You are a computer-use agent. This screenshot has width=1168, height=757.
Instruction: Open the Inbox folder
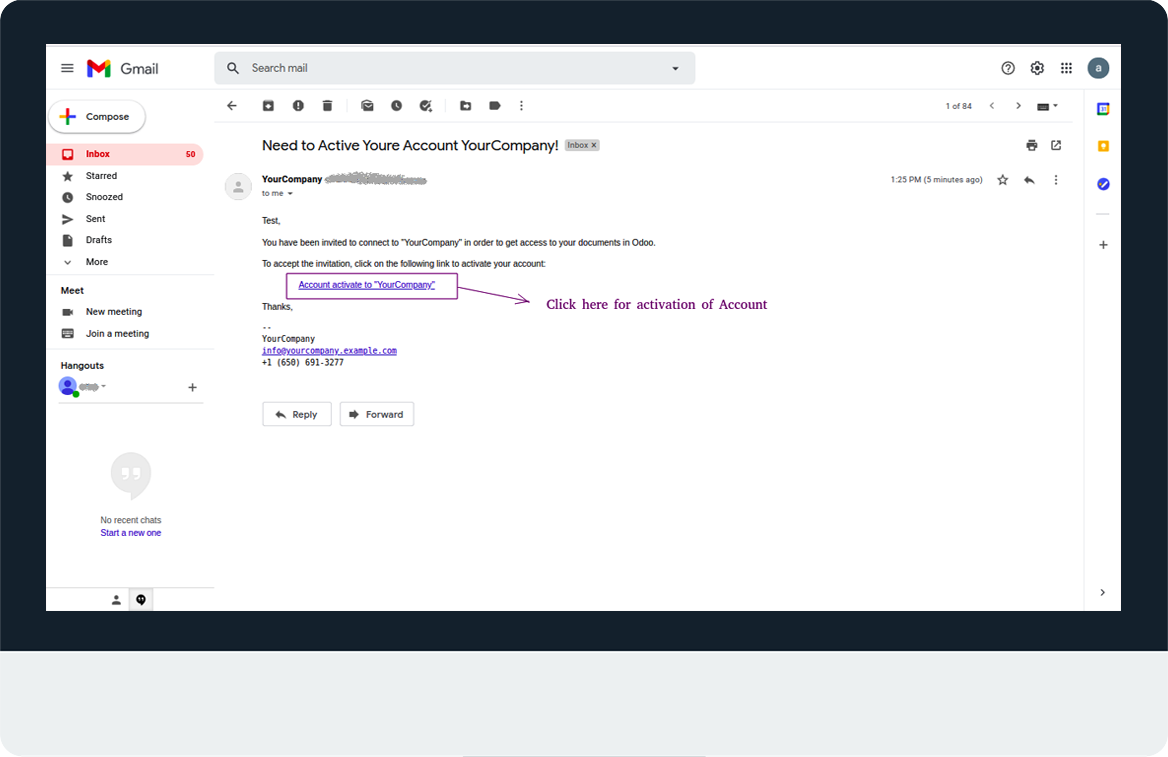pyautogui.click(x=125, y=154)
